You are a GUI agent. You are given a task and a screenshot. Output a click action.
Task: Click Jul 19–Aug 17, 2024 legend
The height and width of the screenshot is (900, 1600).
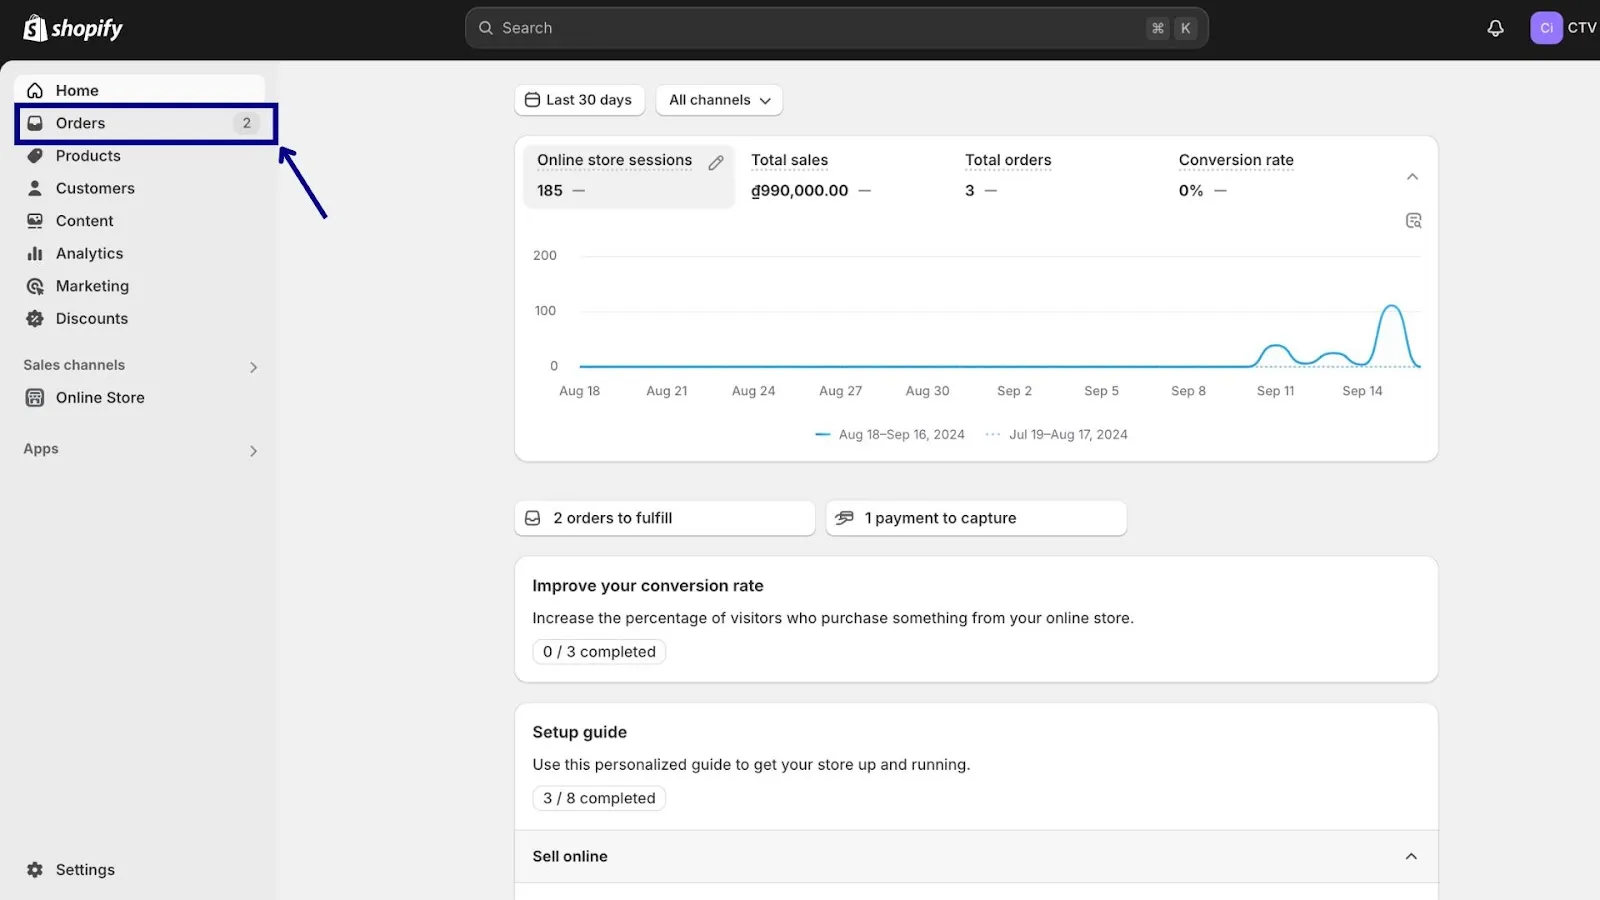tap(1057, 435)
